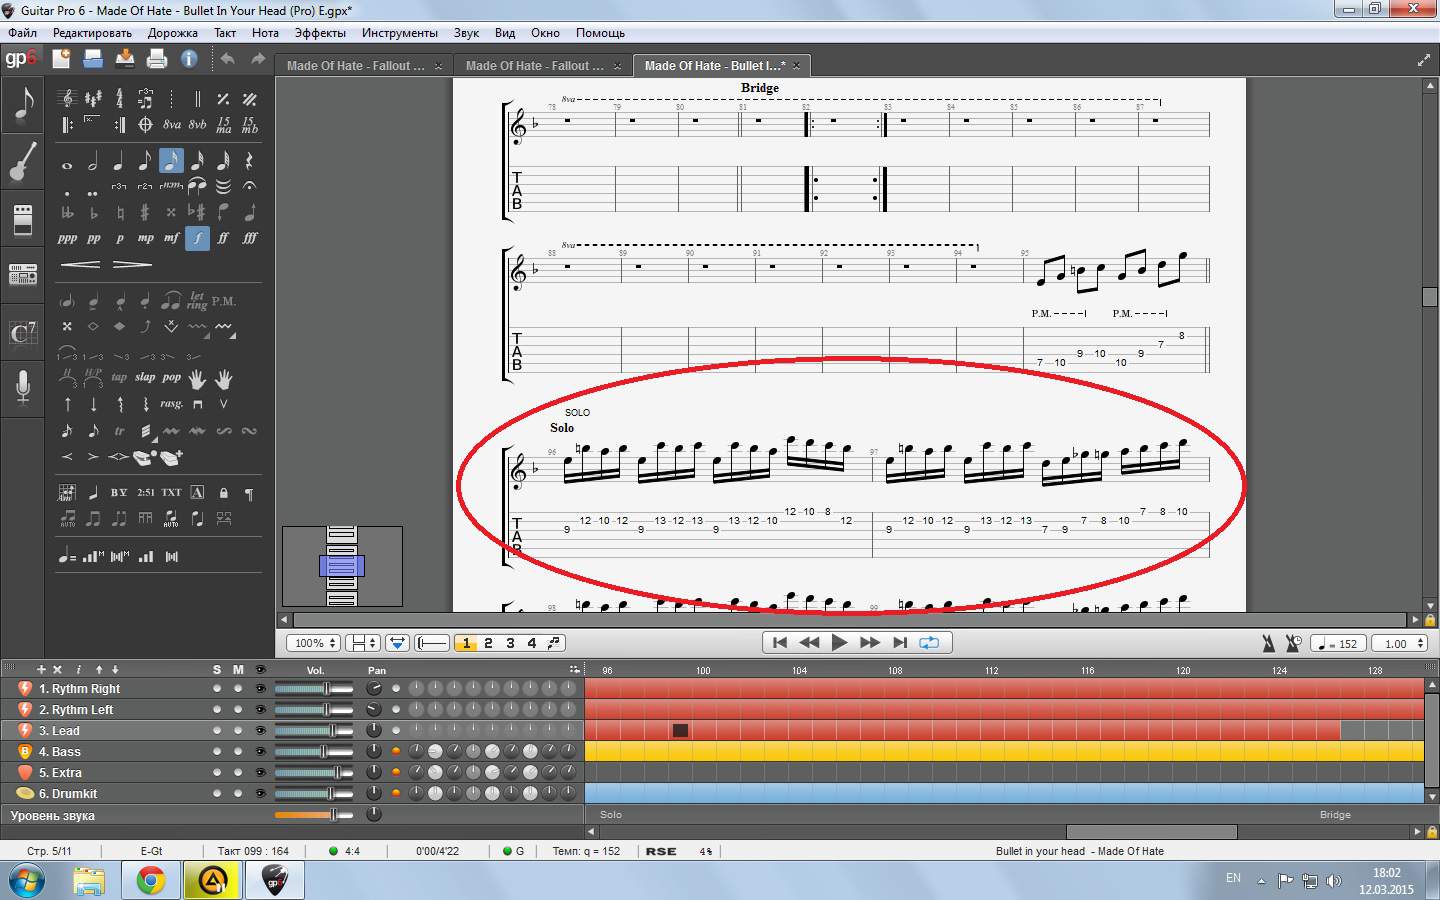Add a trill tr effect

coord(119,431)
